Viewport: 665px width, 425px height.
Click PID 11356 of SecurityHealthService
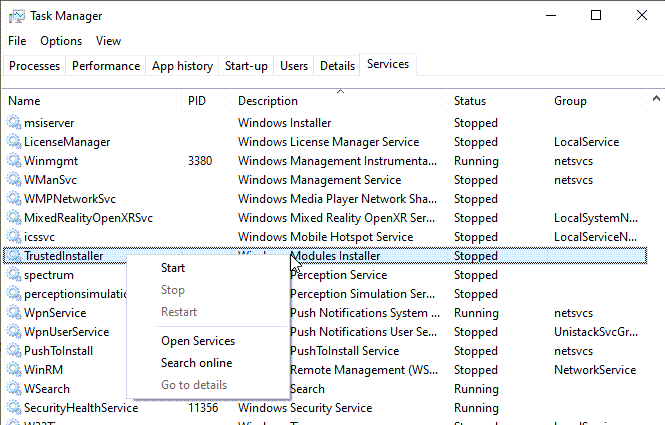click(x=203, y=408)
